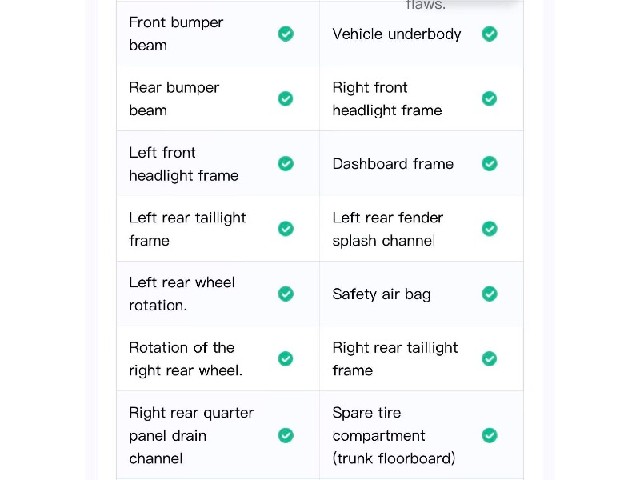Click the checkmark for Left front headlight frame

click(x=286, y=164)
